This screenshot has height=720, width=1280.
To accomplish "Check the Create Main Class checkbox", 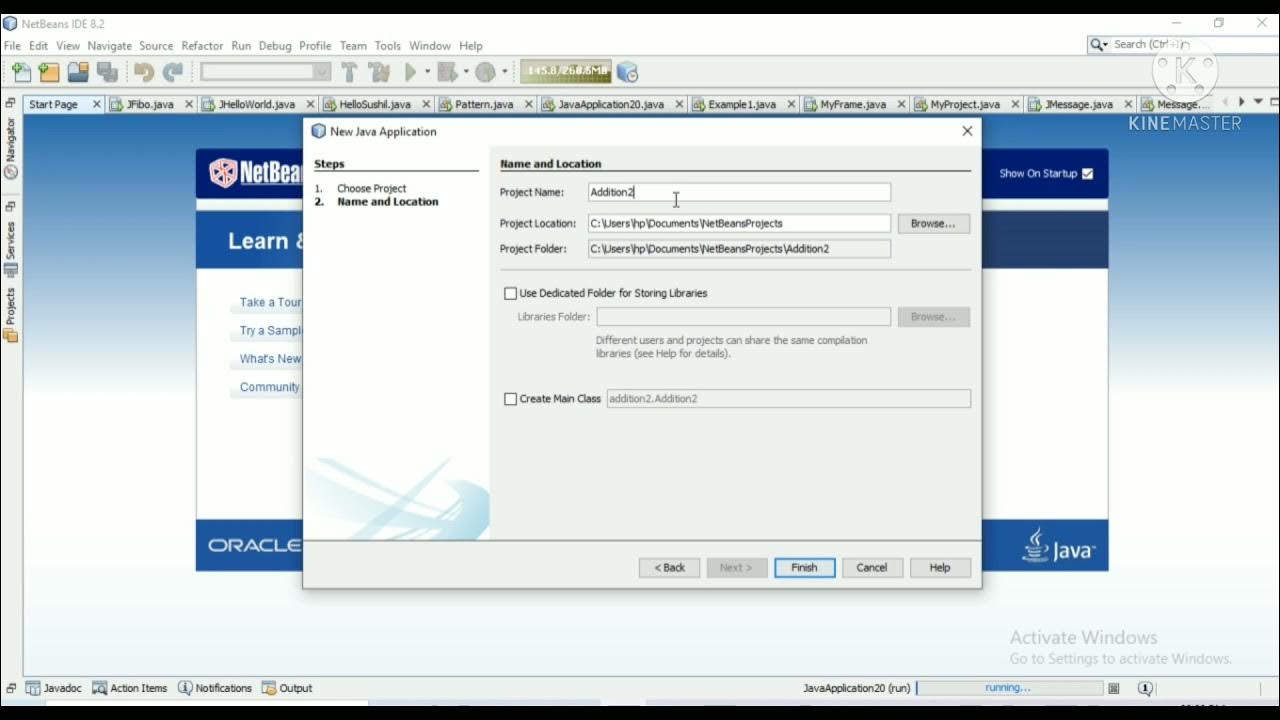I will coord(511,399).
